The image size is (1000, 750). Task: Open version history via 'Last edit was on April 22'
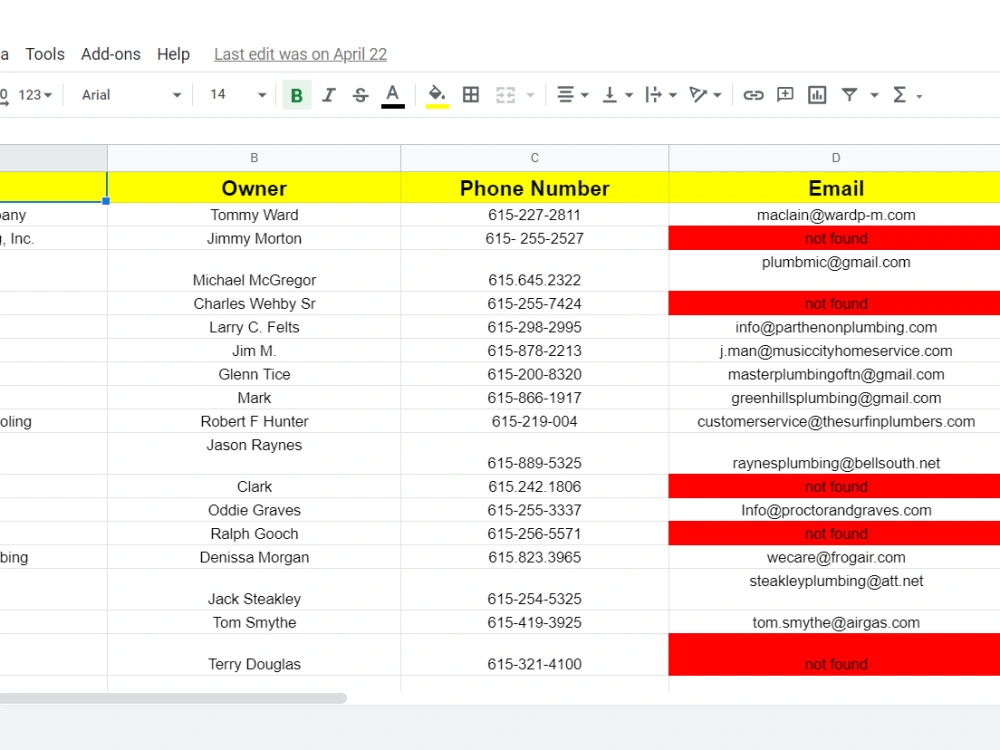(299, 54)
